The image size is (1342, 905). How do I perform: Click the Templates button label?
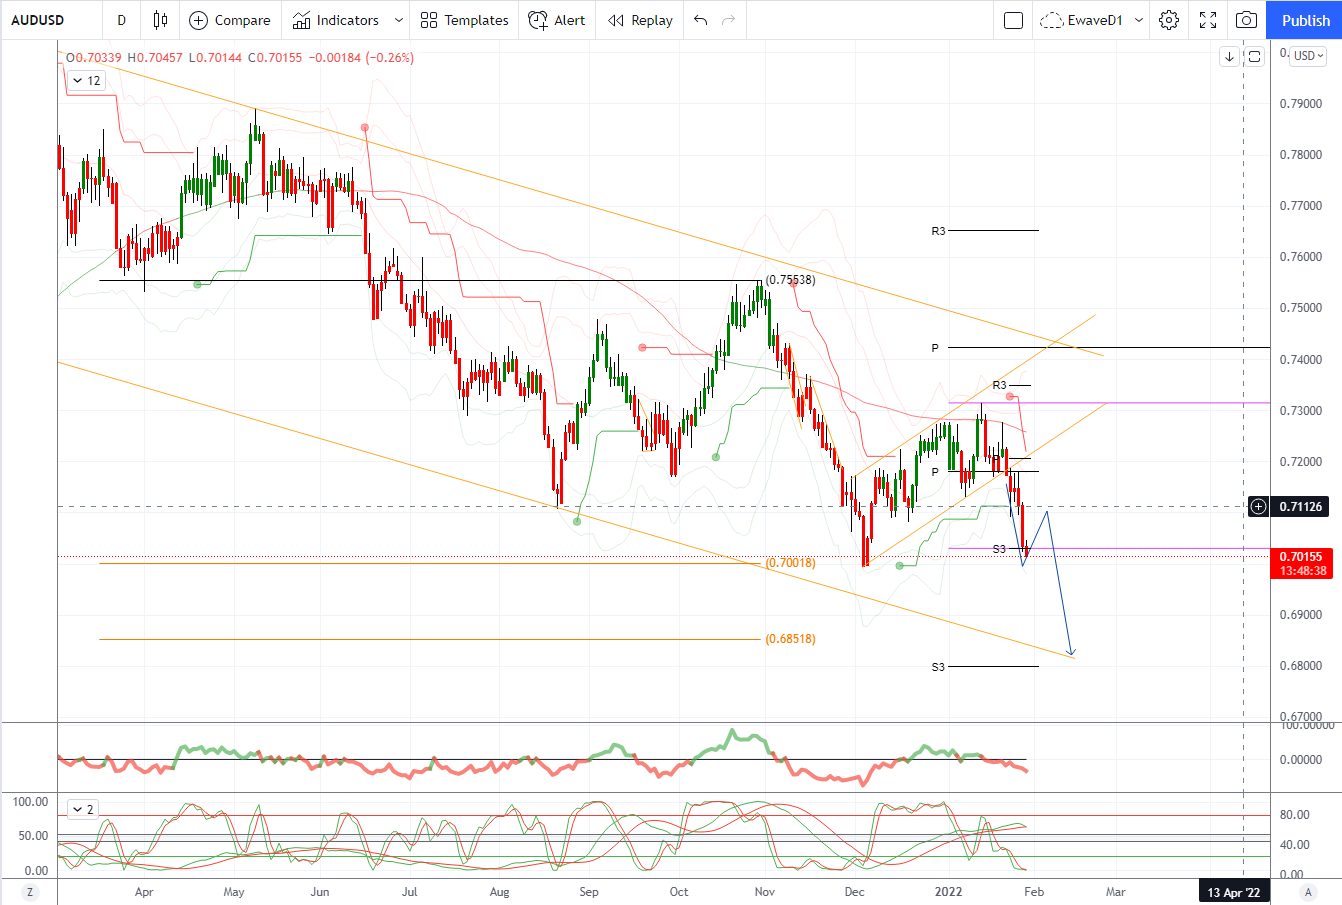tap(476, 20)
